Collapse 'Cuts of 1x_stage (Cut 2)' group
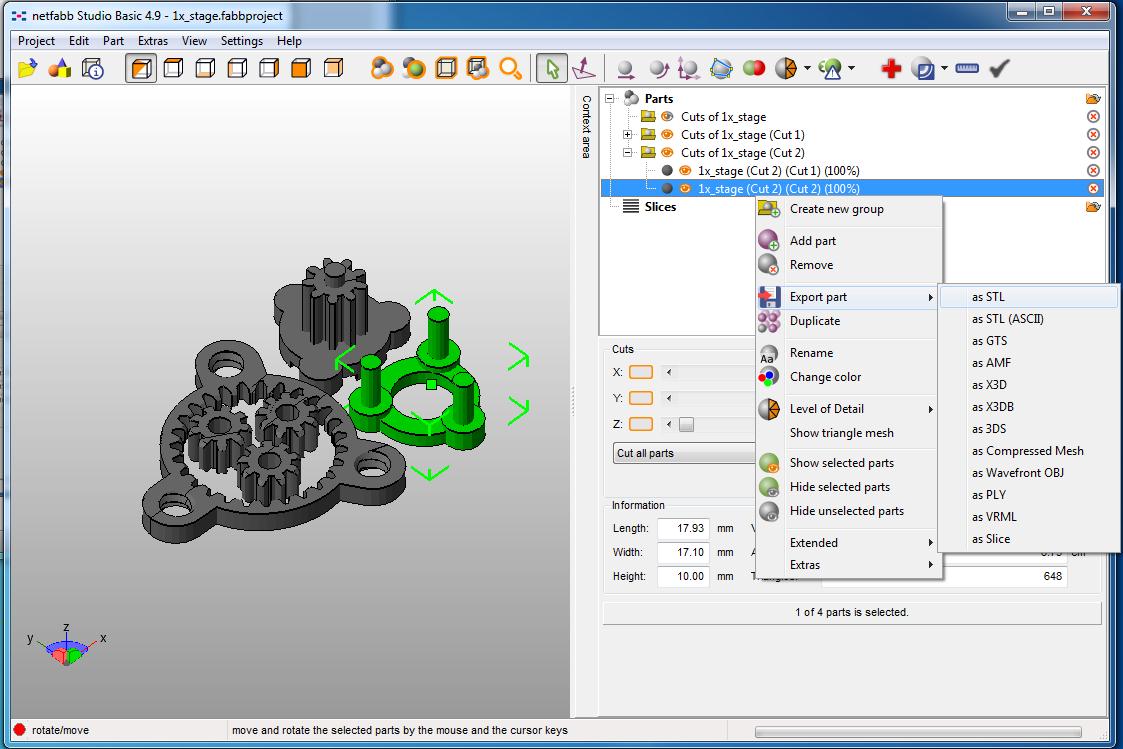Screen dimensions: 1123x749 click(x=627, y=153)
